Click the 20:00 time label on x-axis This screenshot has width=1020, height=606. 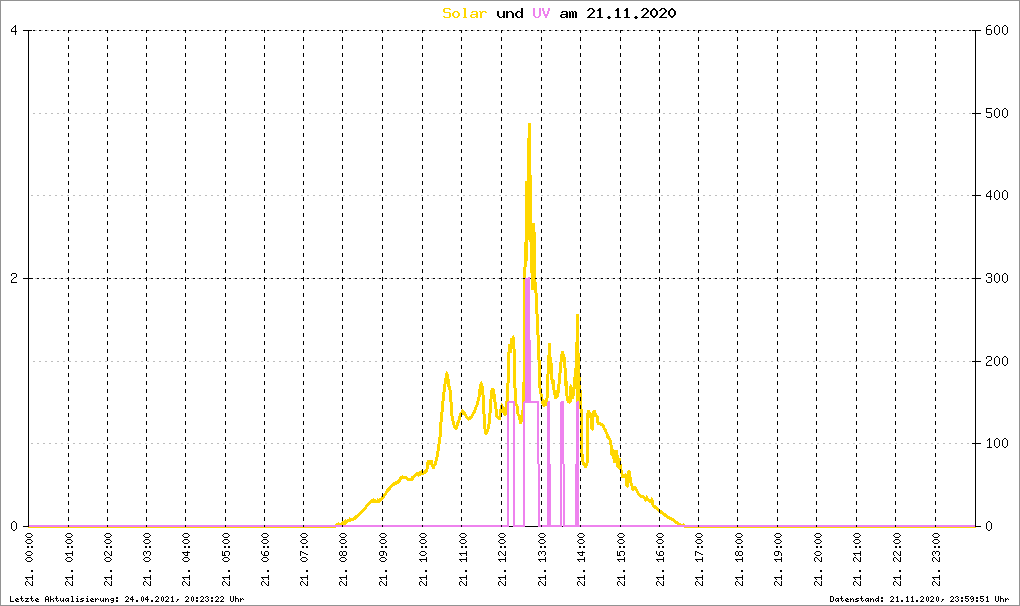pos(818,561)
